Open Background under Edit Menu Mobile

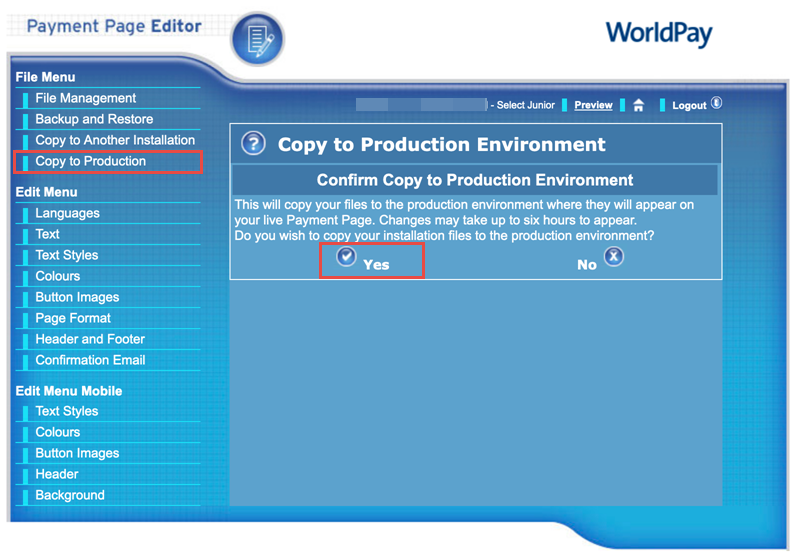[x=70, y=495]
